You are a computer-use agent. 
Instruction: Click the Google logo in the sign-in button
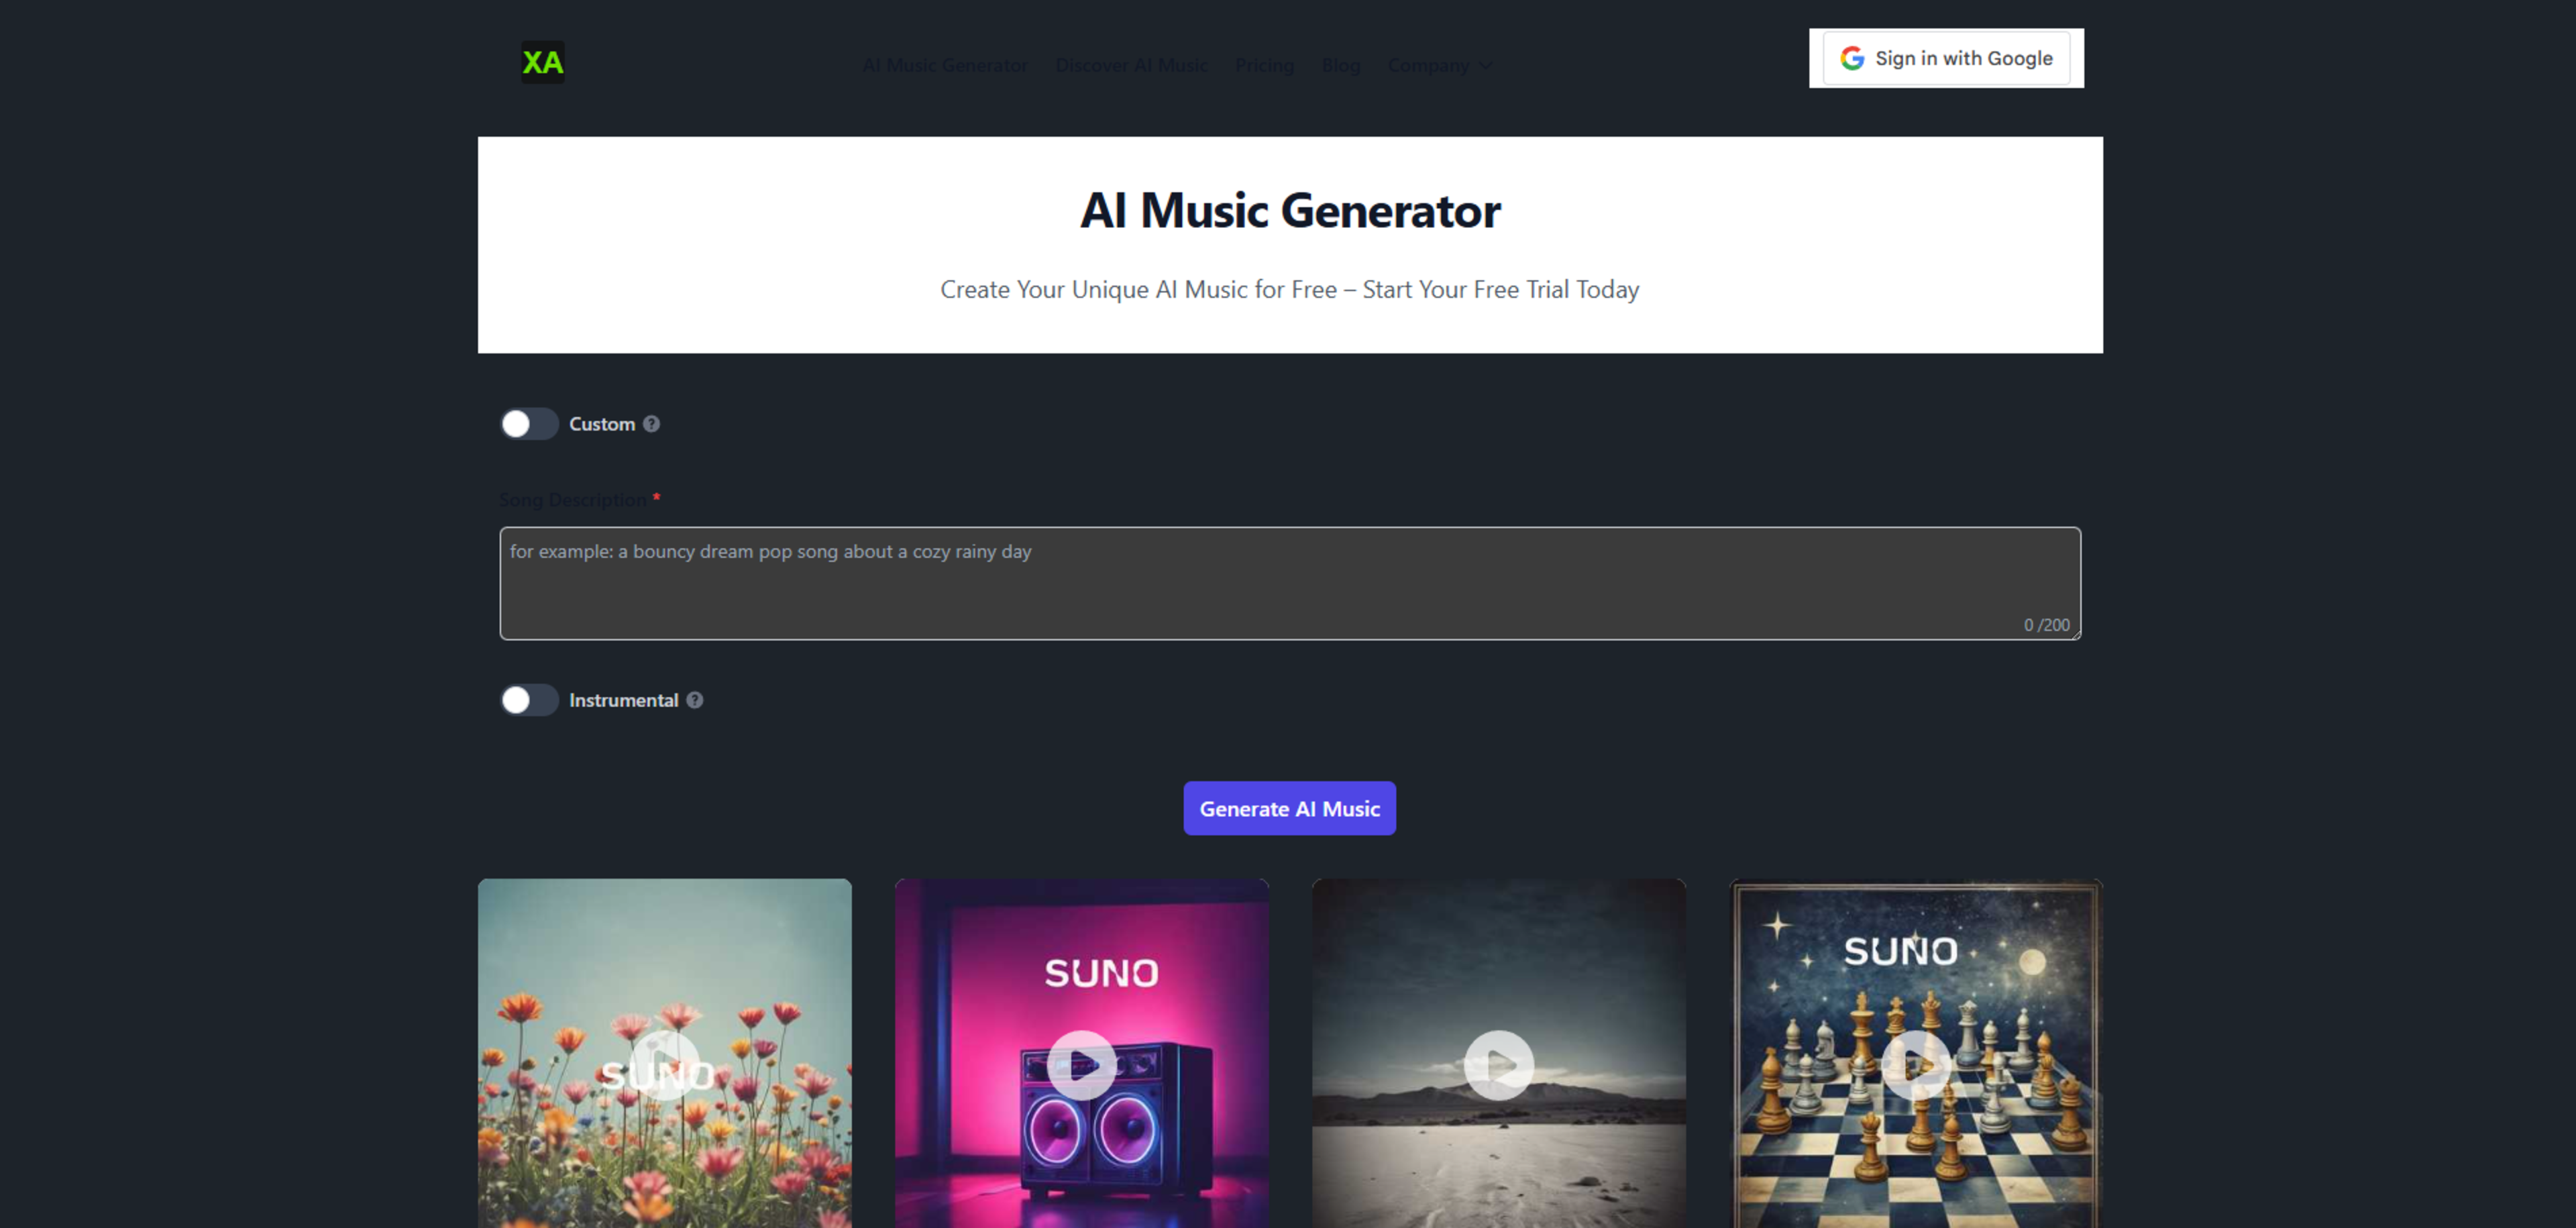[x=1852, y=58]
